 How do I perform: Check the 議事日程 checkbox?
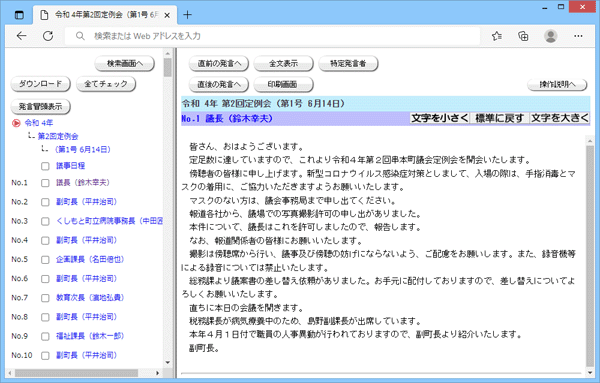tap(45, 166)
